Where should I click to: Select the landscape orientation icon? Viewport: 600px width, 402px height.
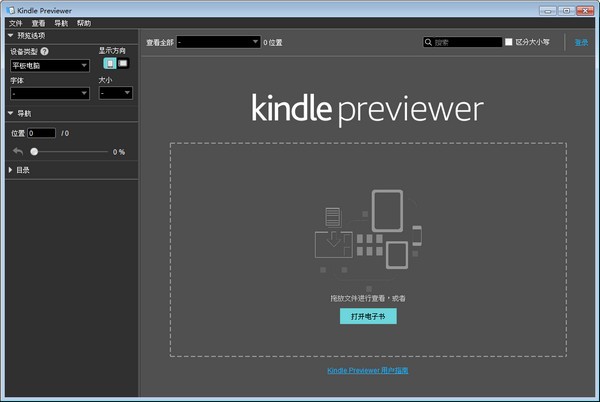point(123,63)
